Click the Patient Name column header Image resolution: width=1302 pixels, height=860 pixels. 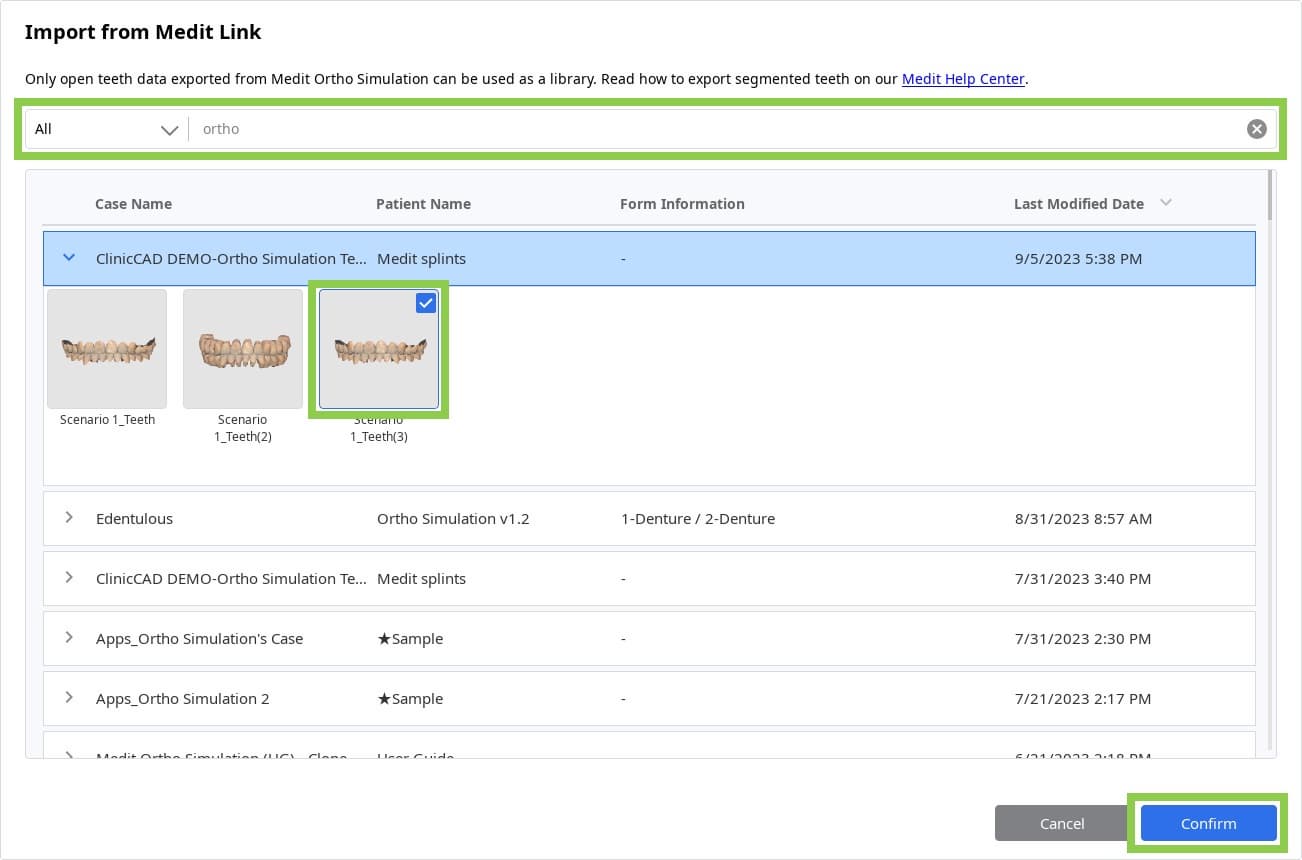coord(423,203)
